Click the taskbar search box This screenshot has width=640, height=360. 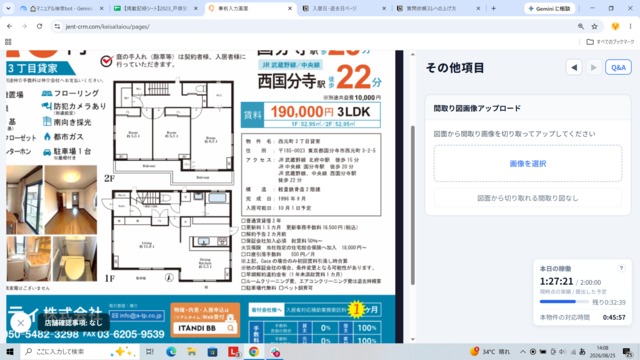pyautogui.click(x=80, y=351)
